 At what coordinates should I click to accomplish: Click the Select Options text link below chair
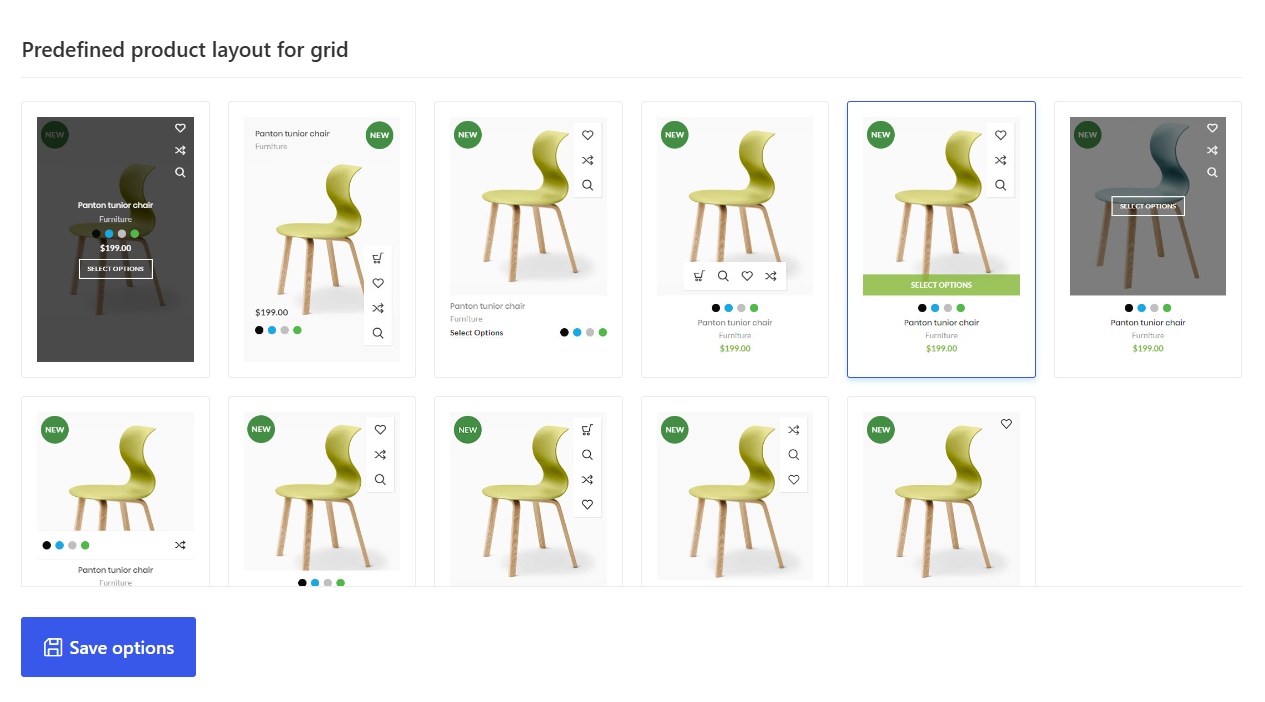click(x=477, y=333)
